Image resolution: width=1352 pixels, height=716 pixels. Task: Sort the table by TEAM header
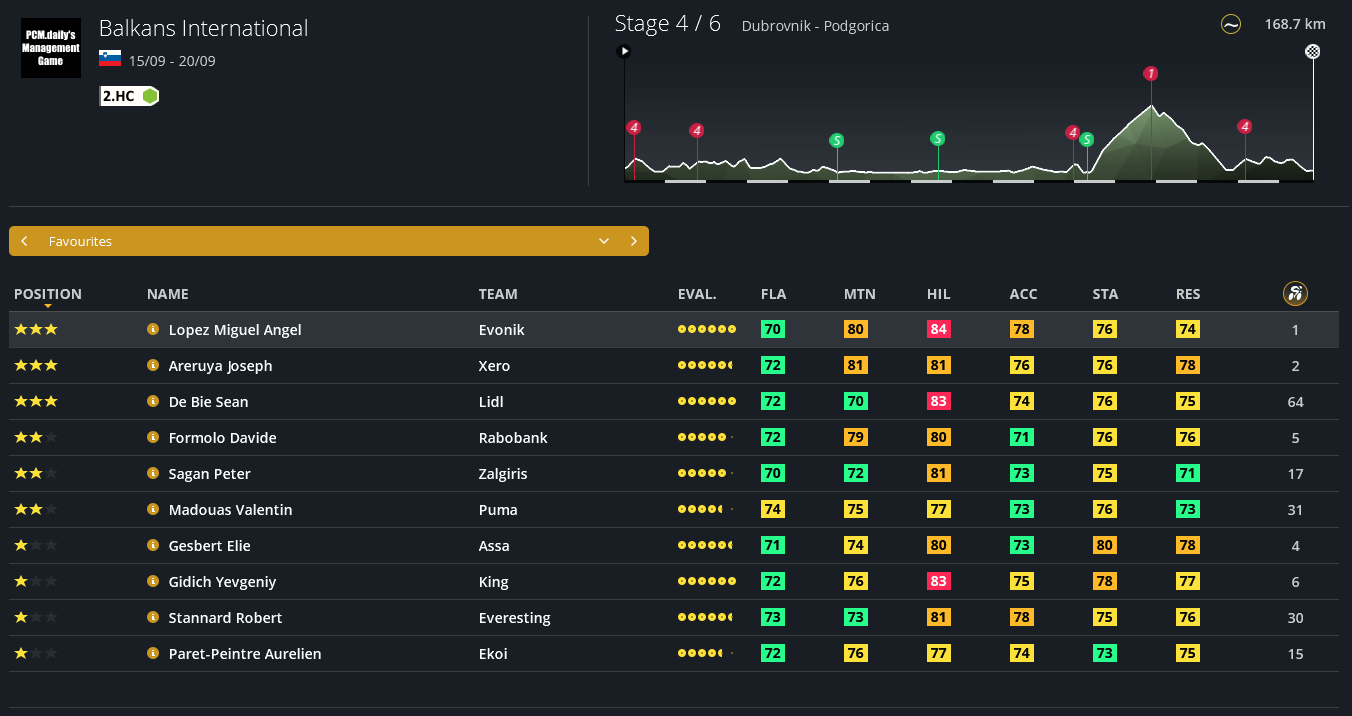pyautogui.click(x=498, y=294)
